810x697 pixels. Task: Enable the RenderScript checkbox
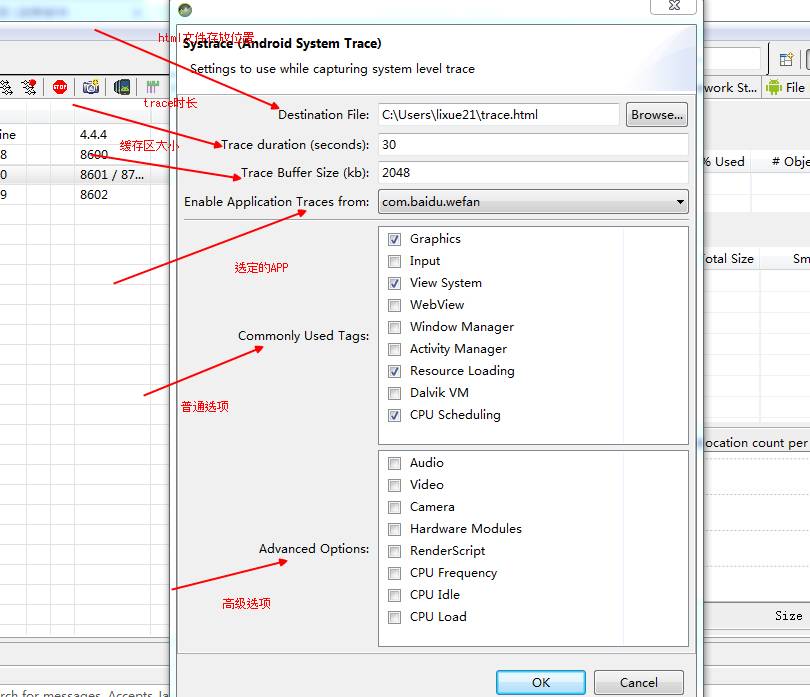(394, 551)
